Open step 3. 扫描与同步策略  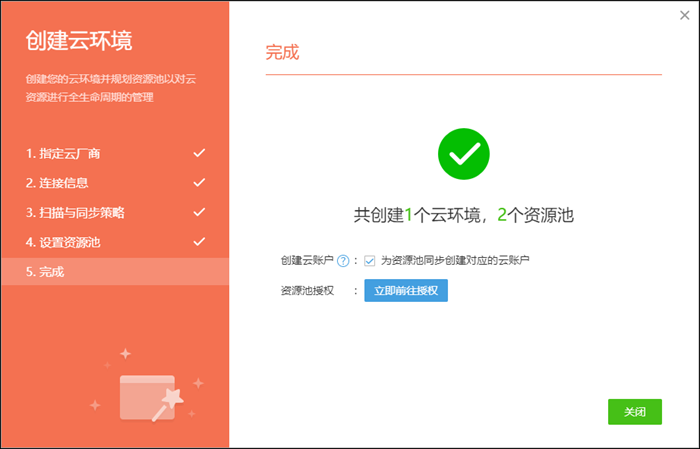point(75,213)
